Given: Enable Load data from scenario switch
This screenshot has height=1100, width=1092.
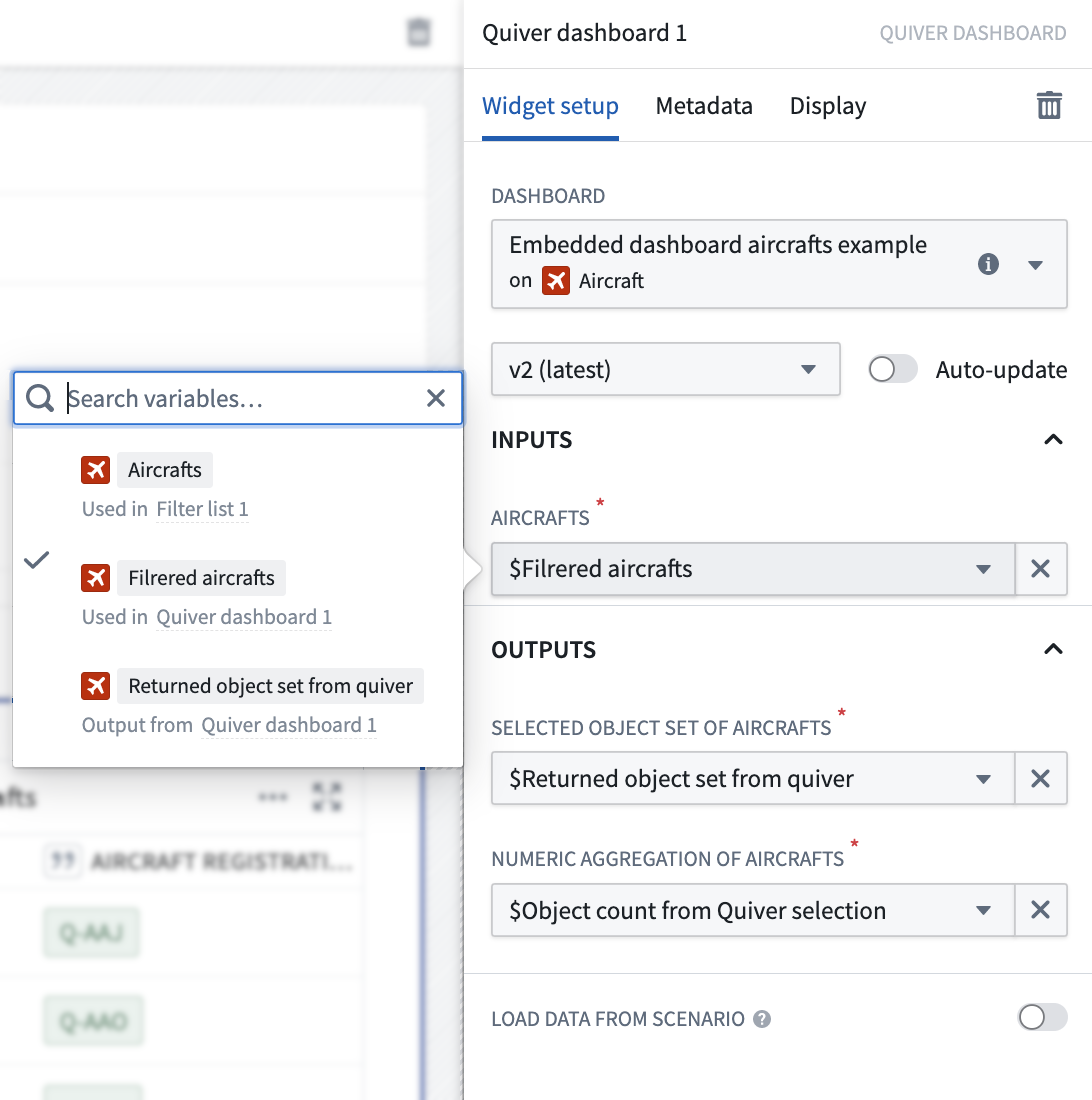Looking at the screenshot, I should pos(1042,1017).
